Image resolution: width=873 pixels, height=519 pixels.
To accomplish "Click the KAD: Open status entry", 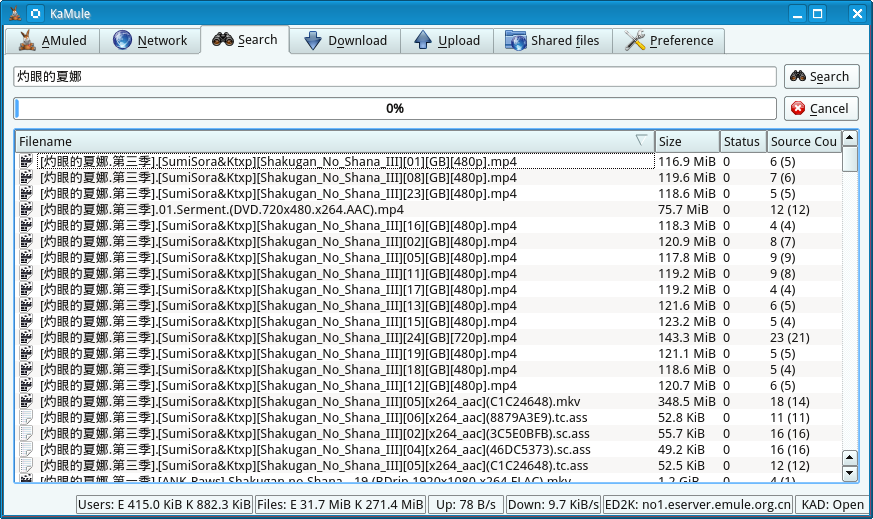I will pyautogui.click(x=832, y=505).
